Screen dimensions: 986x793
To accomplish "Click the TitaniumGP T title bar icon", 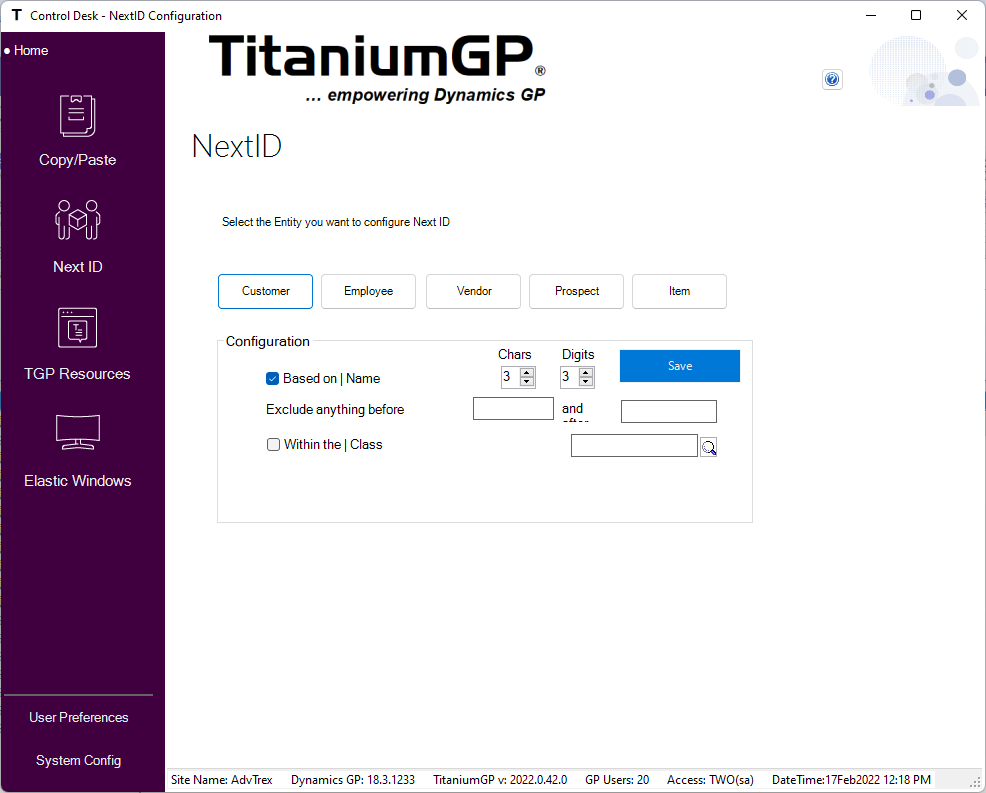I will pos(16,15).
